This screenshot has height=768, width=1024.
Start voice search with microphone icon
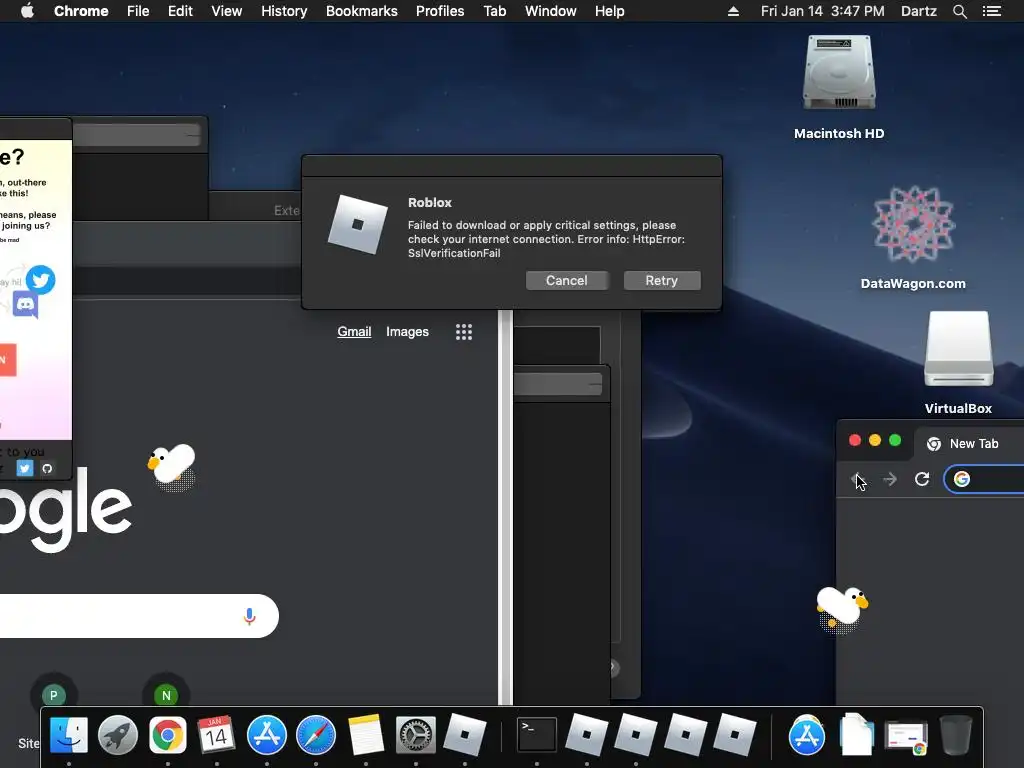[249, 616]
